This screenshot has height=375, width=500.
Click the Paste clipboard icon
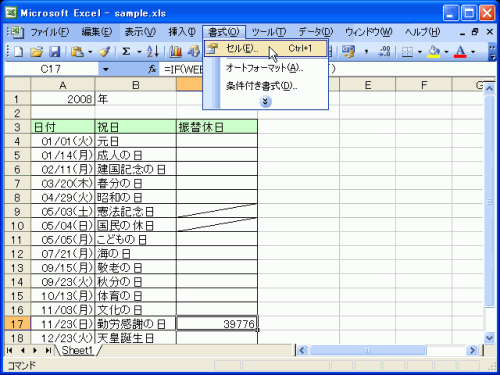tap(77, 52)
